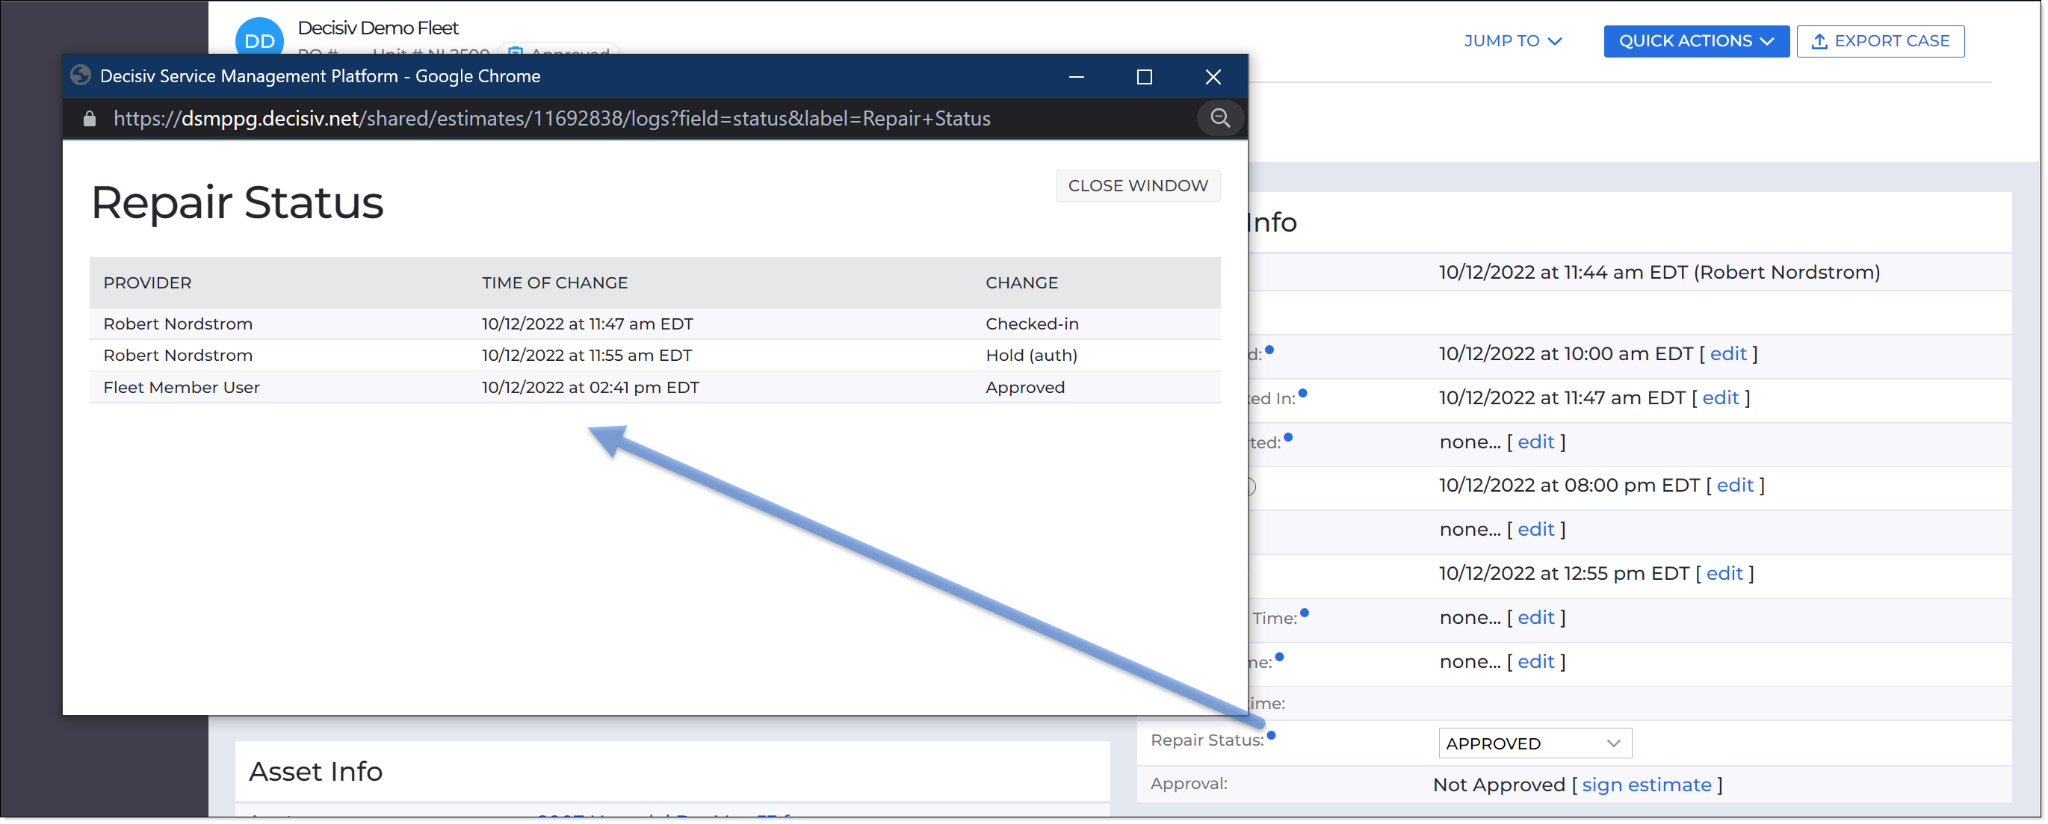
Task: Open the Repair Status APPROVED dropdown
Action: pyautogui.click(x=1535, y=743)
